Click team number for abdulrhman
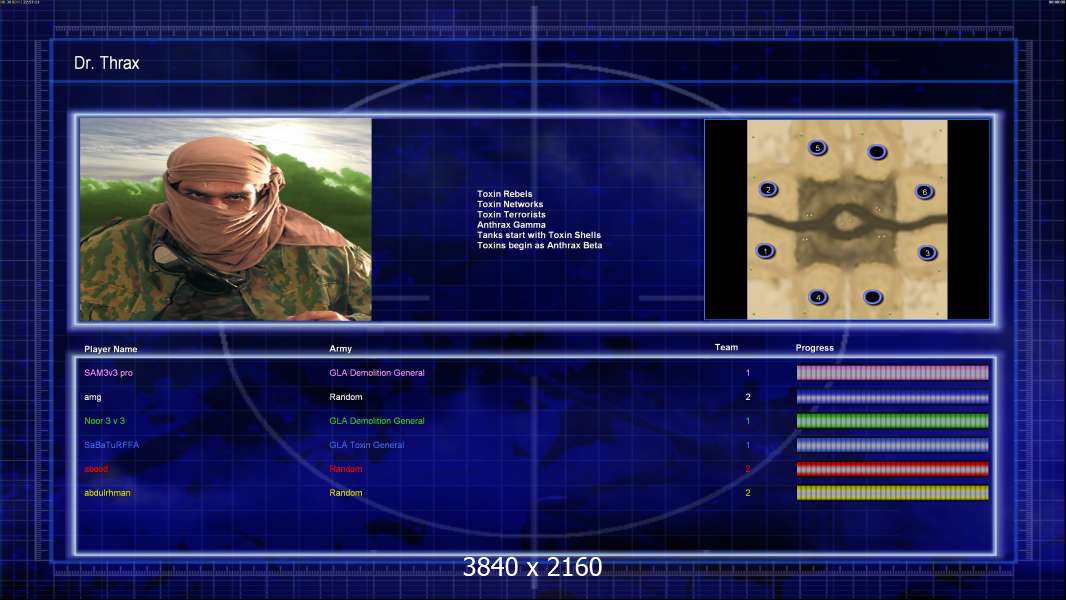This screenshot has width=1066, height=600. click(x=748, y=493)
